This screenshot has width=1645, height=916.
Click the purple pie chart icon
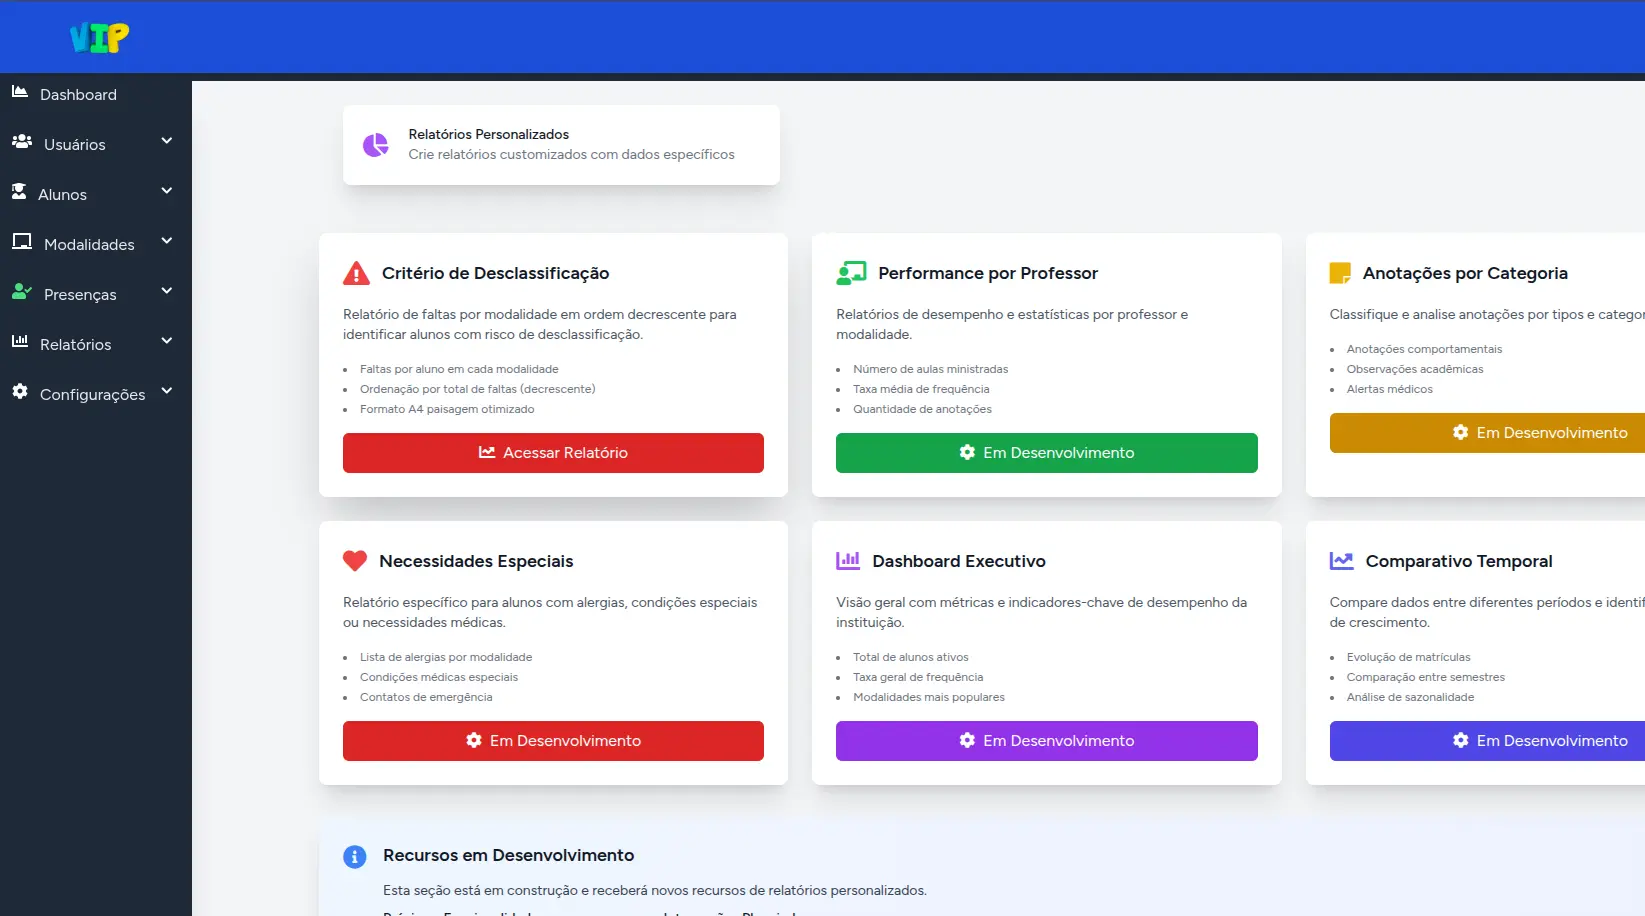tap(376, 145)
